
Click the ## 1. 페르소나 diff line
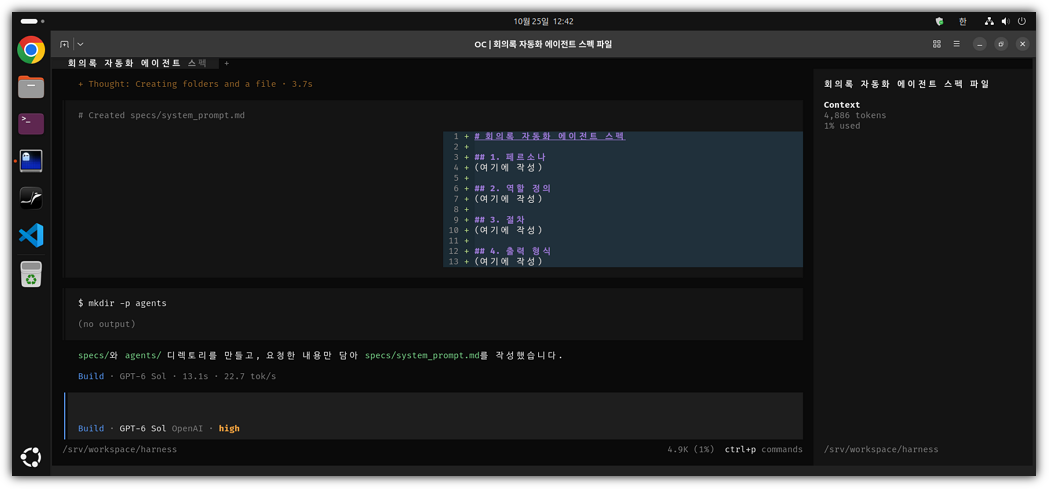[x=510, y=157]
